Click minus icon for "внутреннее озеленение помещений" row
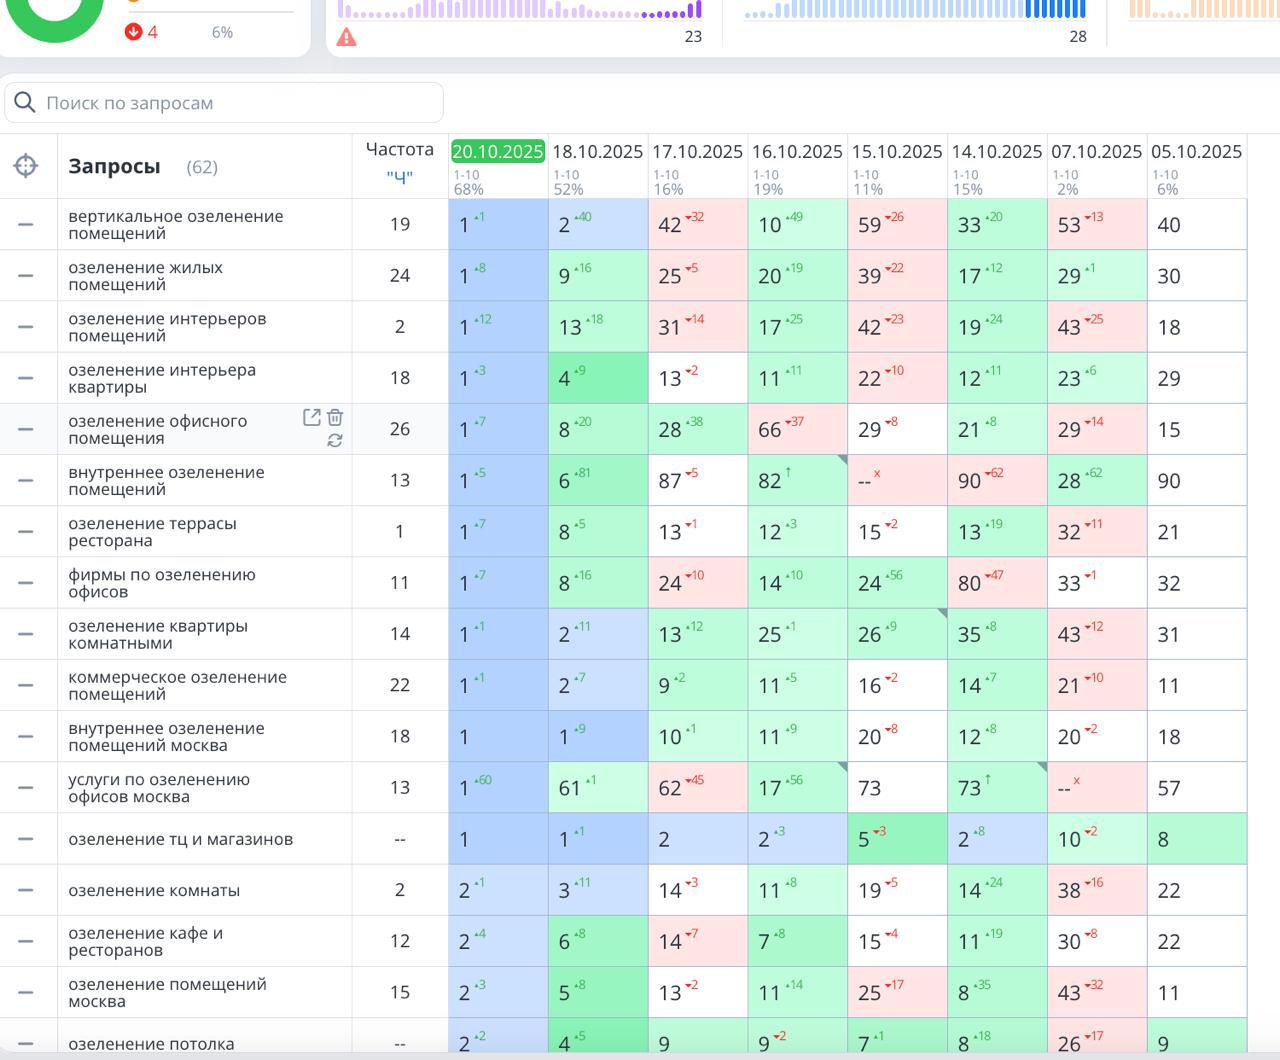This screenshot has height=1060, width=1280. coord(26,480)
